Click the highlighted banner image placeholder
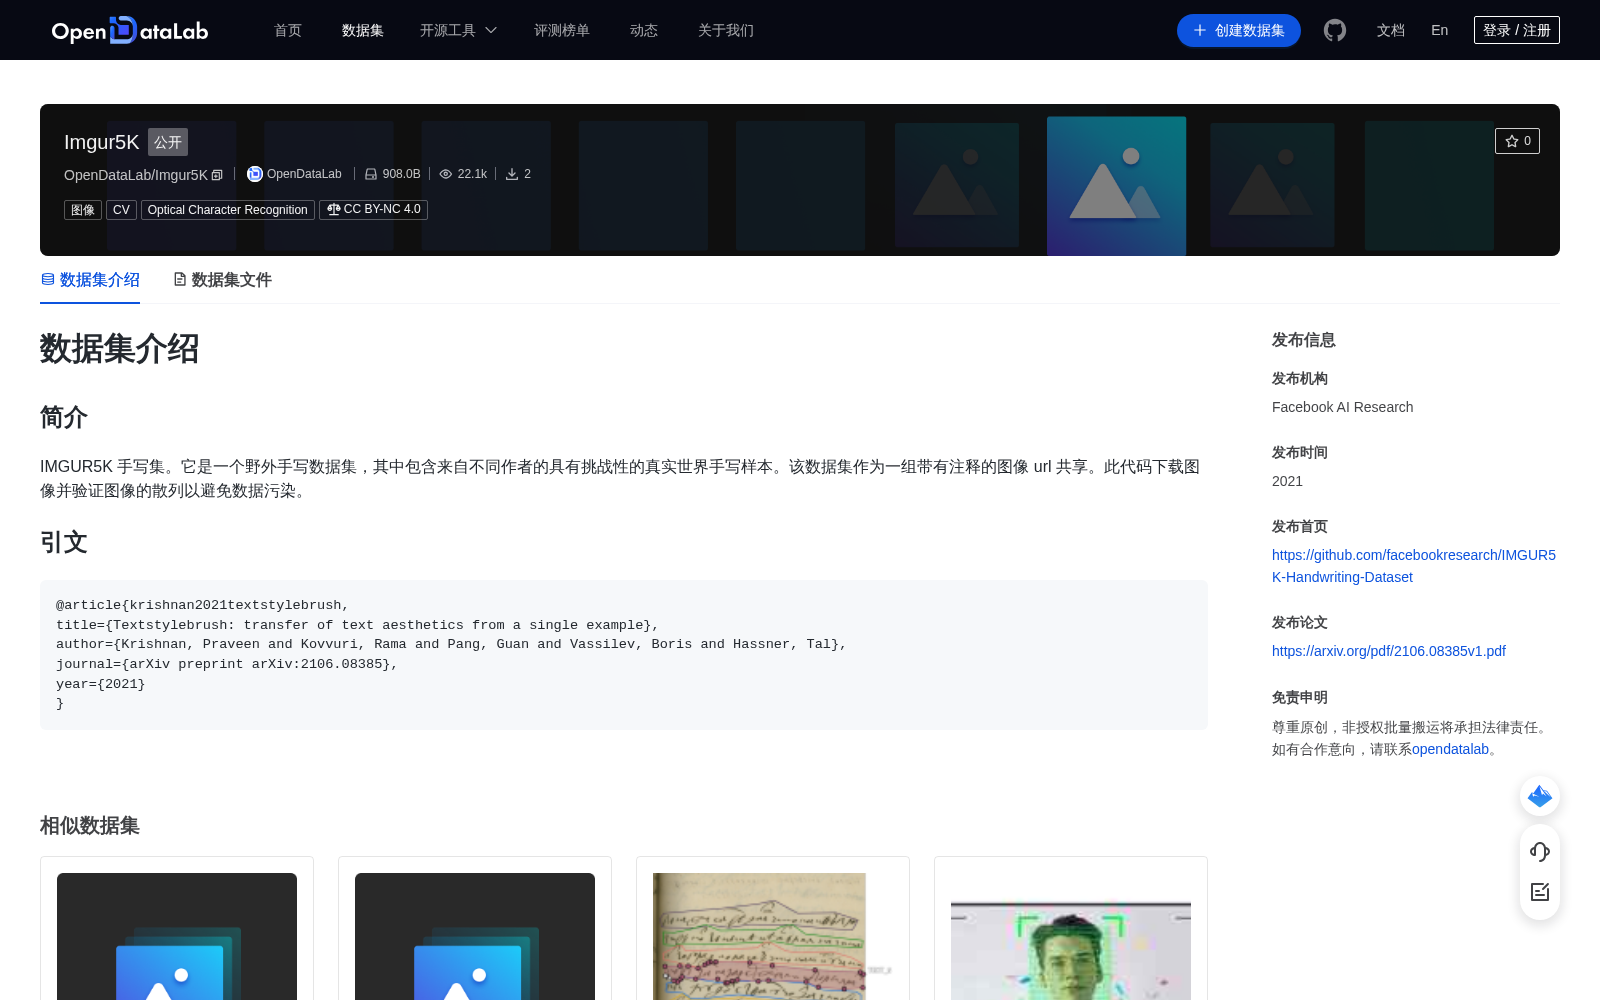 pyautogui.click(x=1116, y=186)
